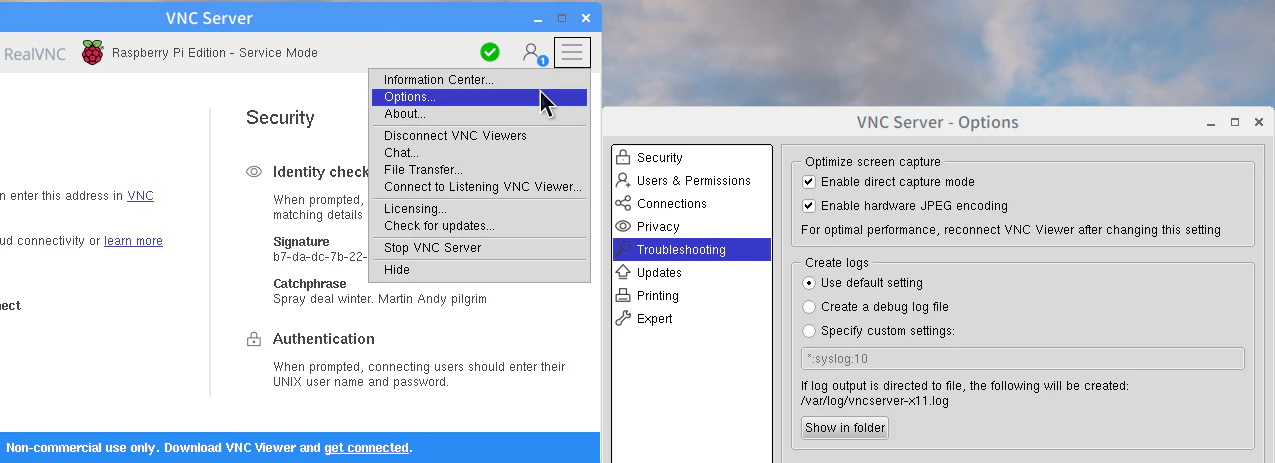Choose Check for updates... menu item
Image resolution: width=1275 pixels, height=463 pixels.
tap(479, 226)
